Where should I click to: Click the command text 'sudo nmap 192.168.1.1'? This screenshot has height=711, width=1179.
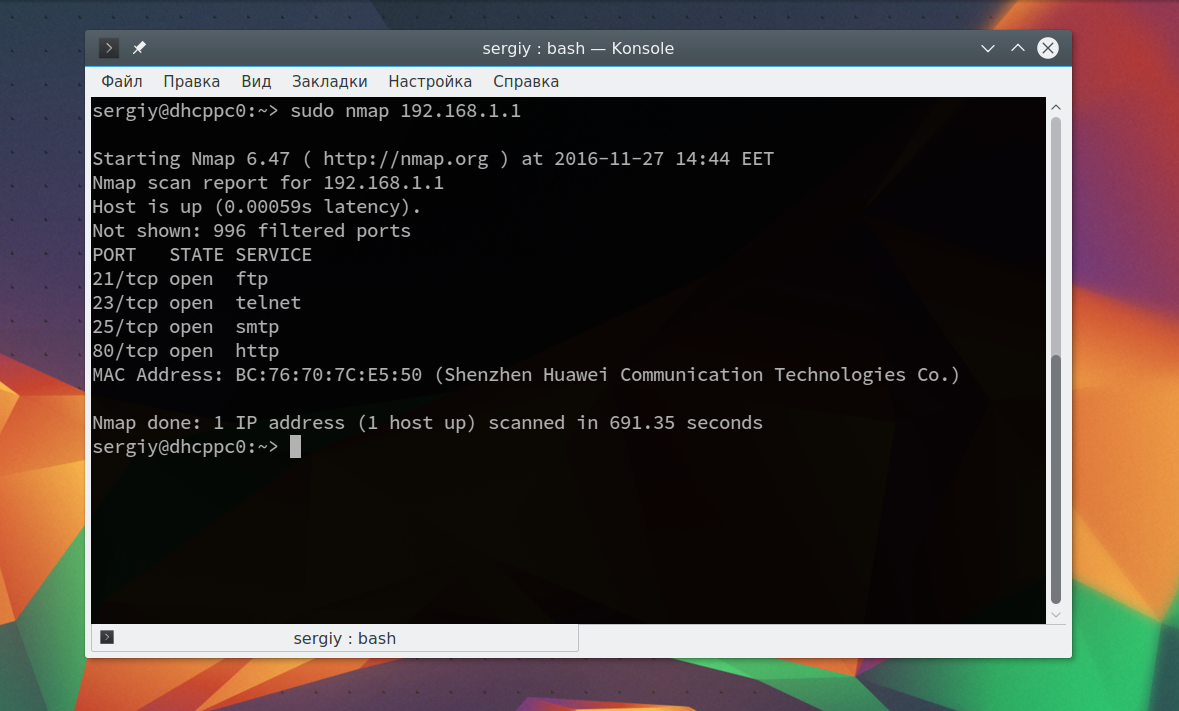405,111
